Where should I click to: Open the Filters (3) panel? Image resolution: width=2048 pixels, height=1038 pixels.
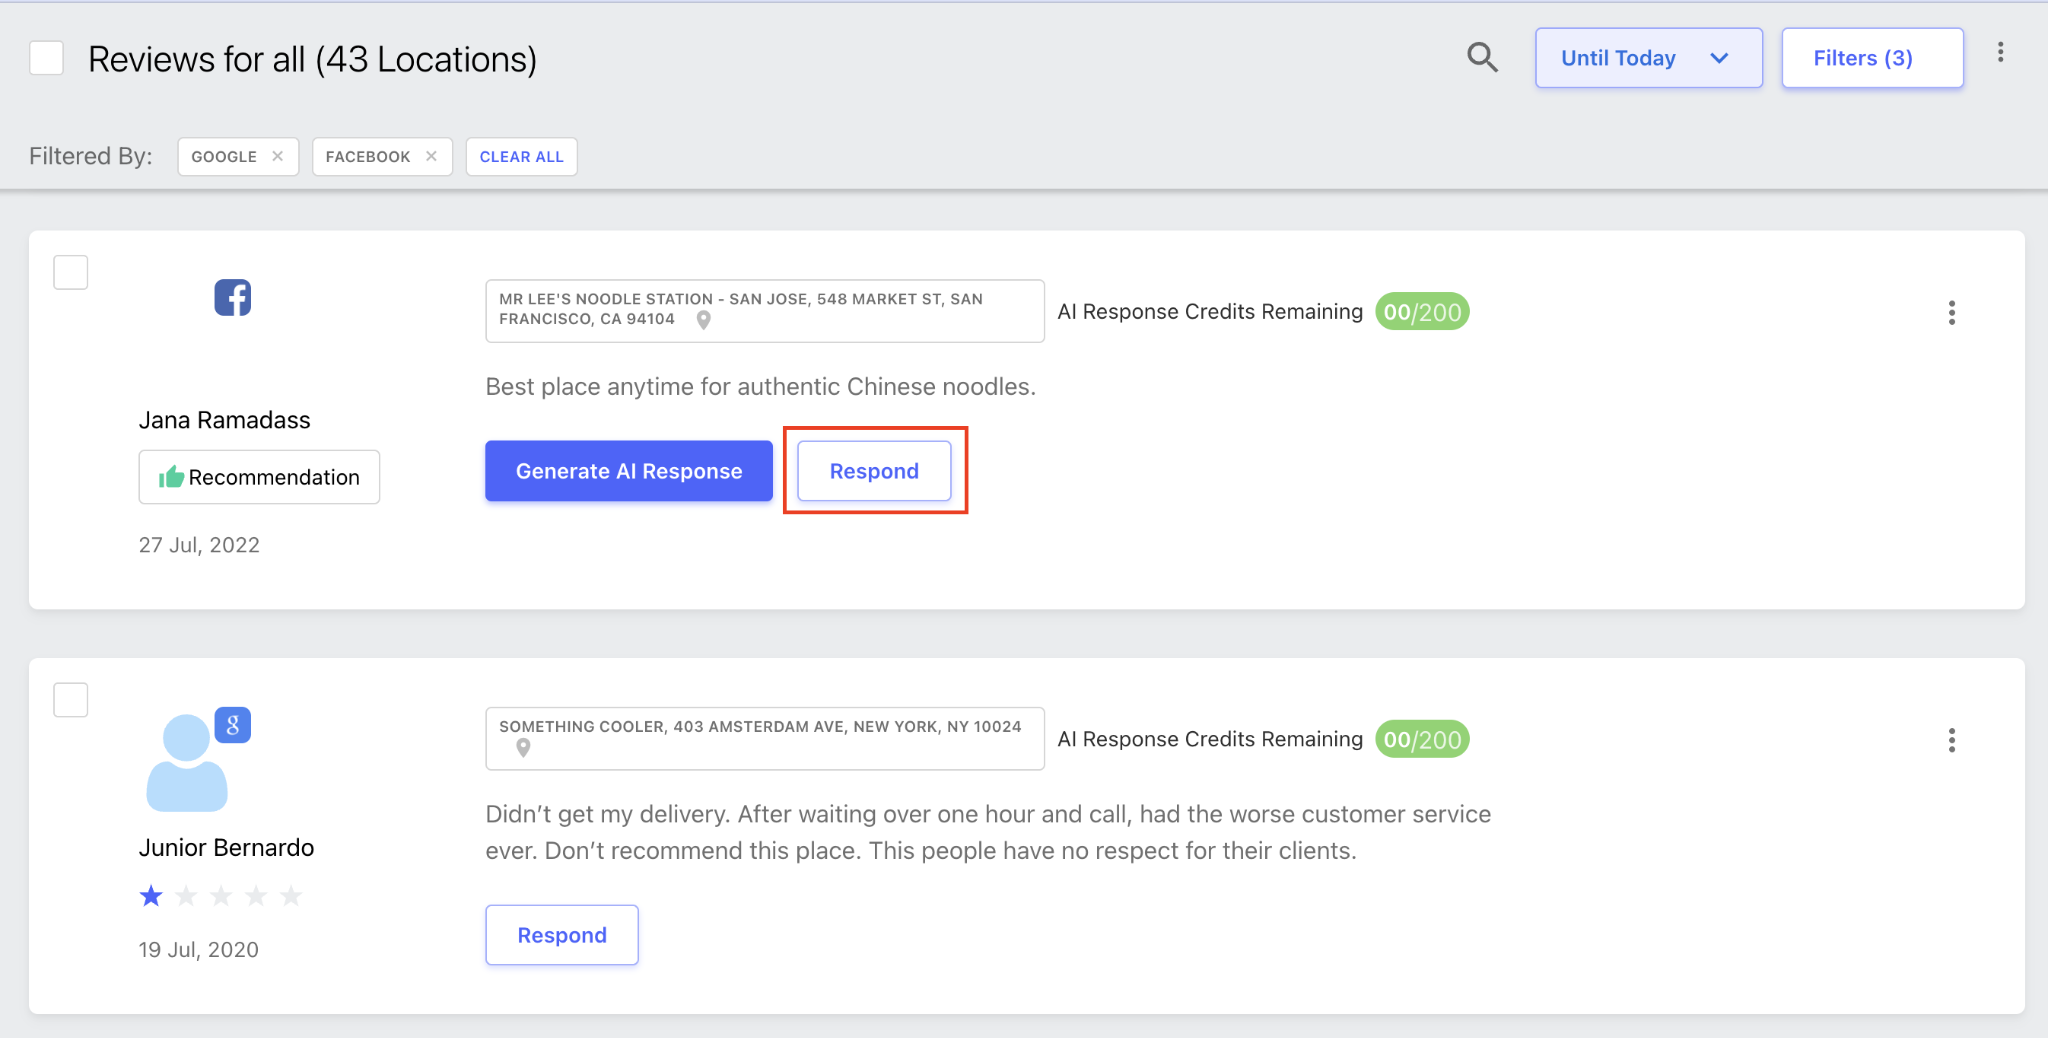click(x=1872, y=58)
